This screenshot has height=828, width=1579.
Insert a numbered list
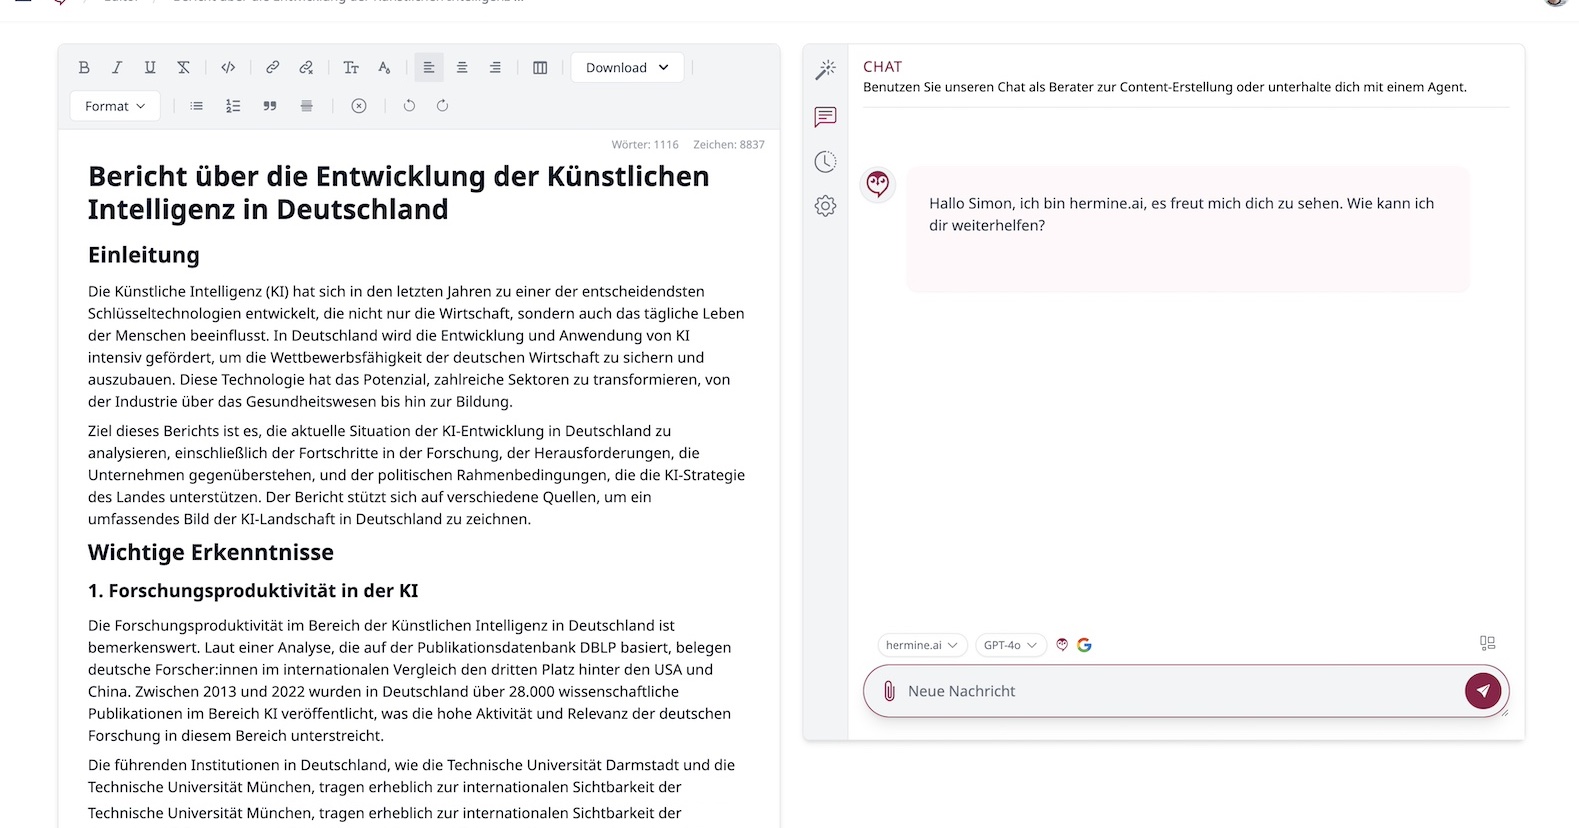click(233, 106)
